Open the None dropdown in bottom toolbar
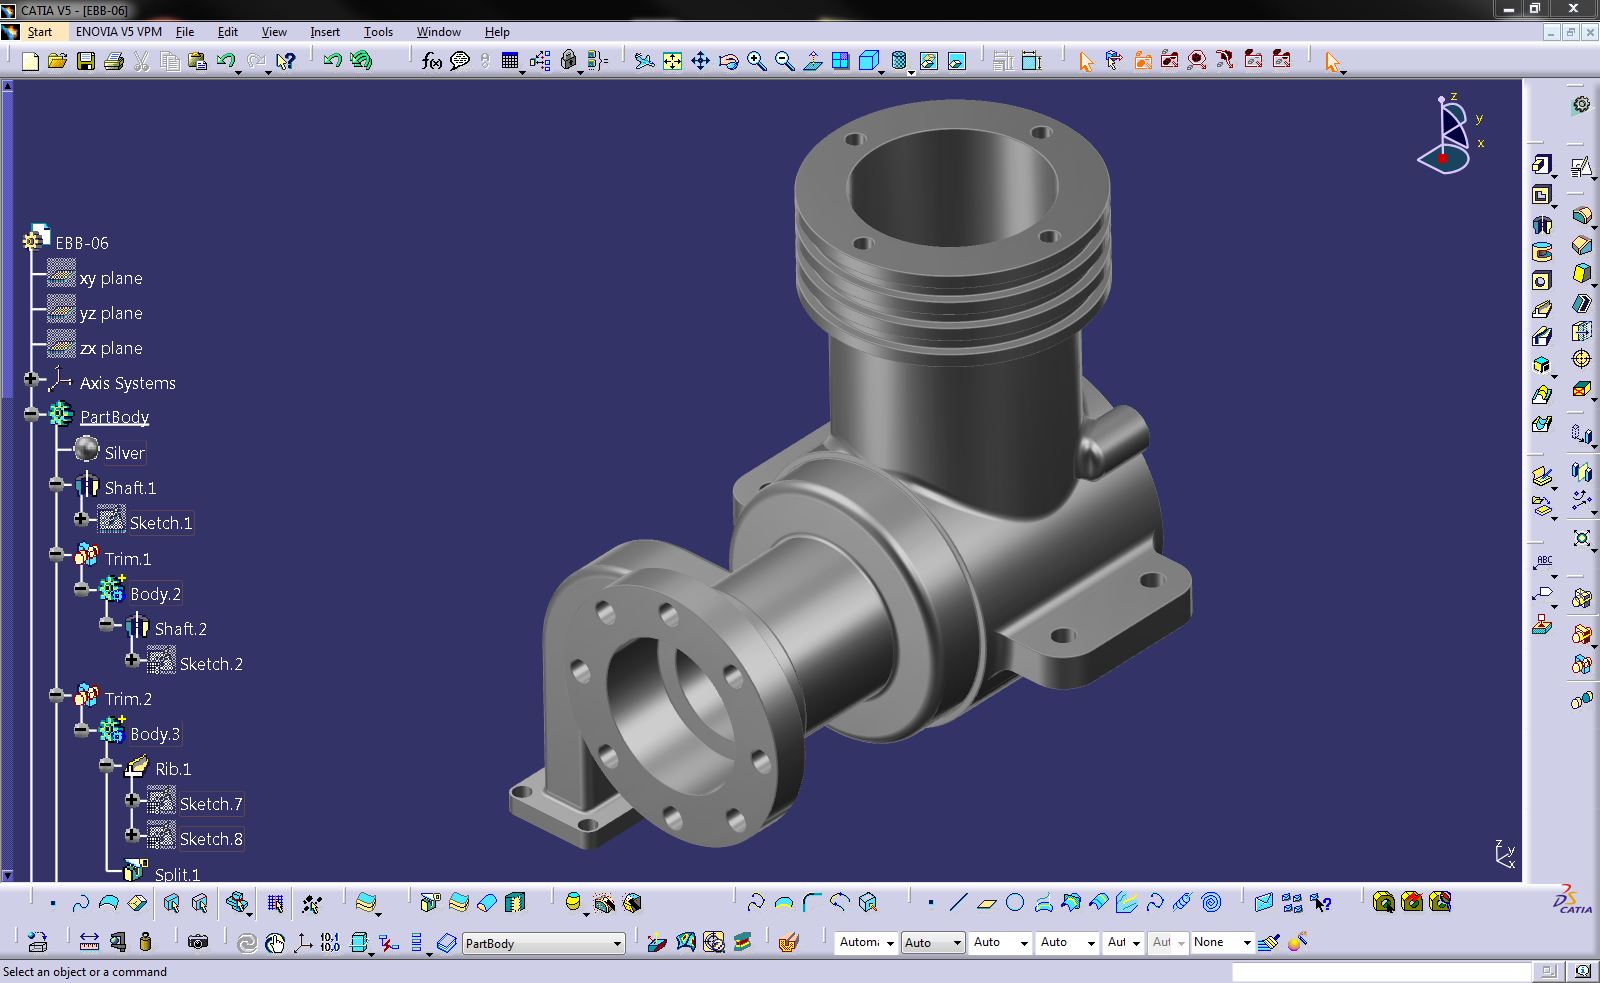This screenshot has width=1600, height=983. click(x=1246, y=942)
